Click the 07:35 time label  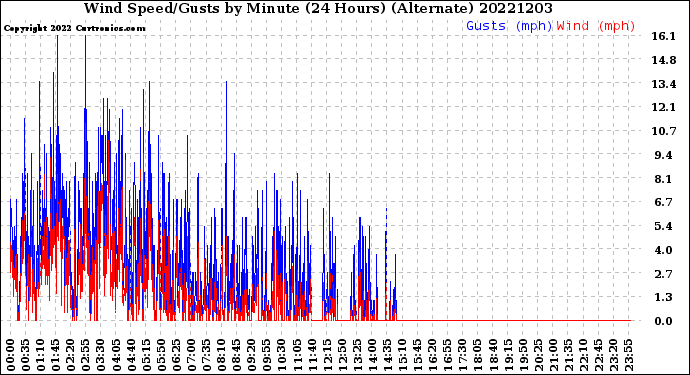pyautogui.click(x=206, y=355)
